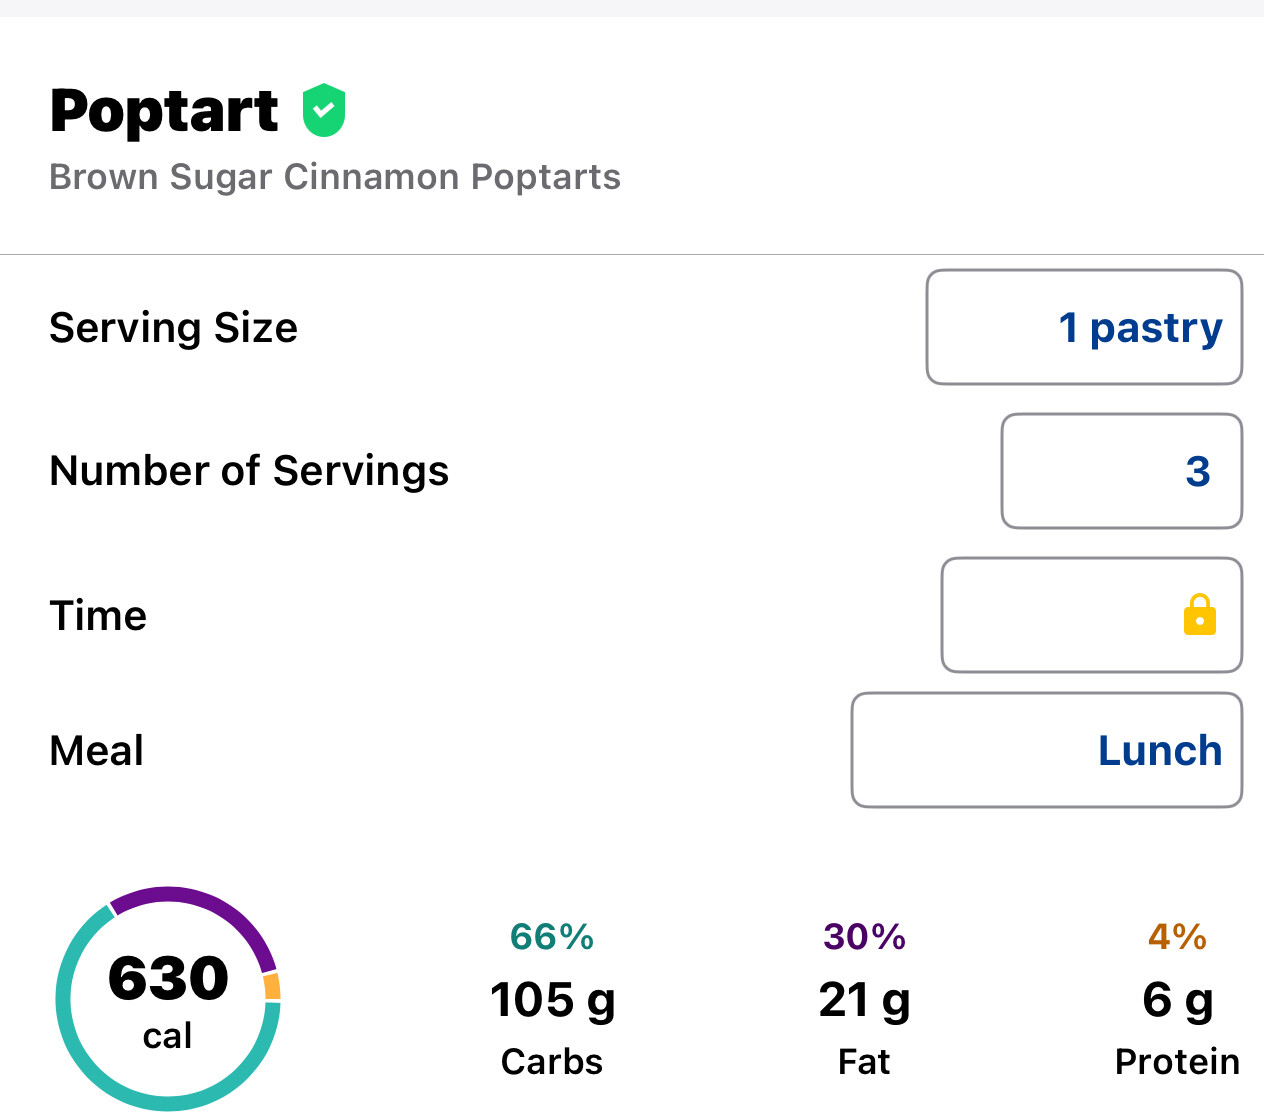The width and height of the screenshot is (1264, 1118).
Task: Click the Serving Size label
Action: pos(173,328)
